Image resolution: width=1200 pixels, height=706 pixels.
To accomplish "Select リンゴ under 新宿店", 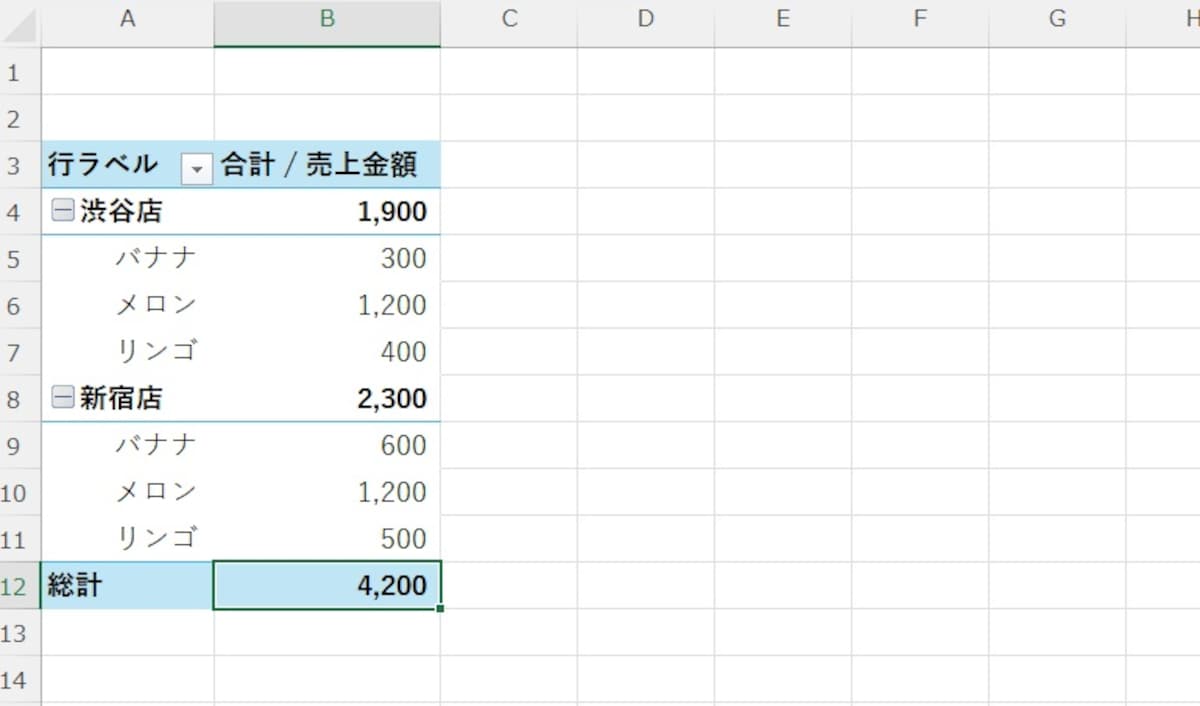I will (x=127, y=538).
